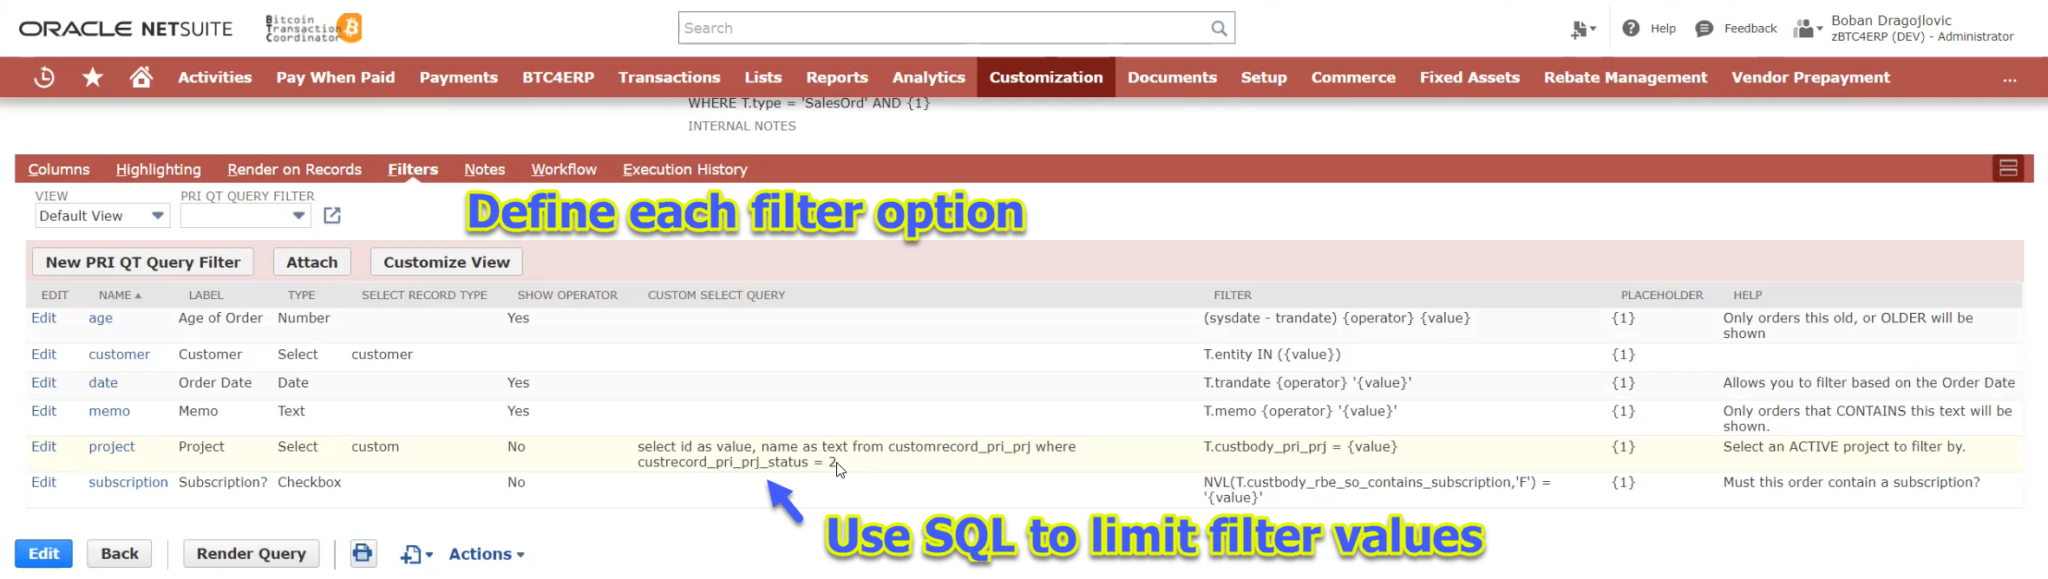Viewport: 2048px width, 579px height.
Task: Switch to the Highlighting subtab
Action: 158,169
